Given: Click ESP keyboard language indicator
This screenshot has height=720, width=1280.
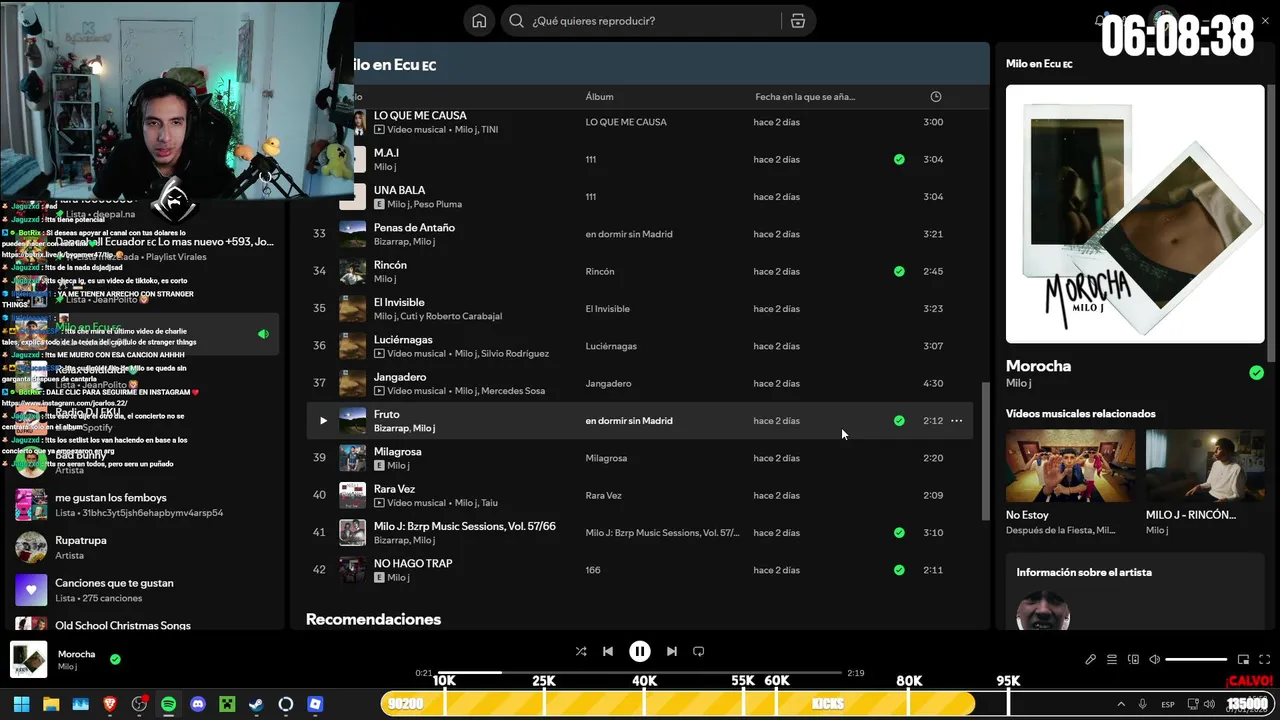Looking at the screenshot, I should click(x=1168, y=704).
